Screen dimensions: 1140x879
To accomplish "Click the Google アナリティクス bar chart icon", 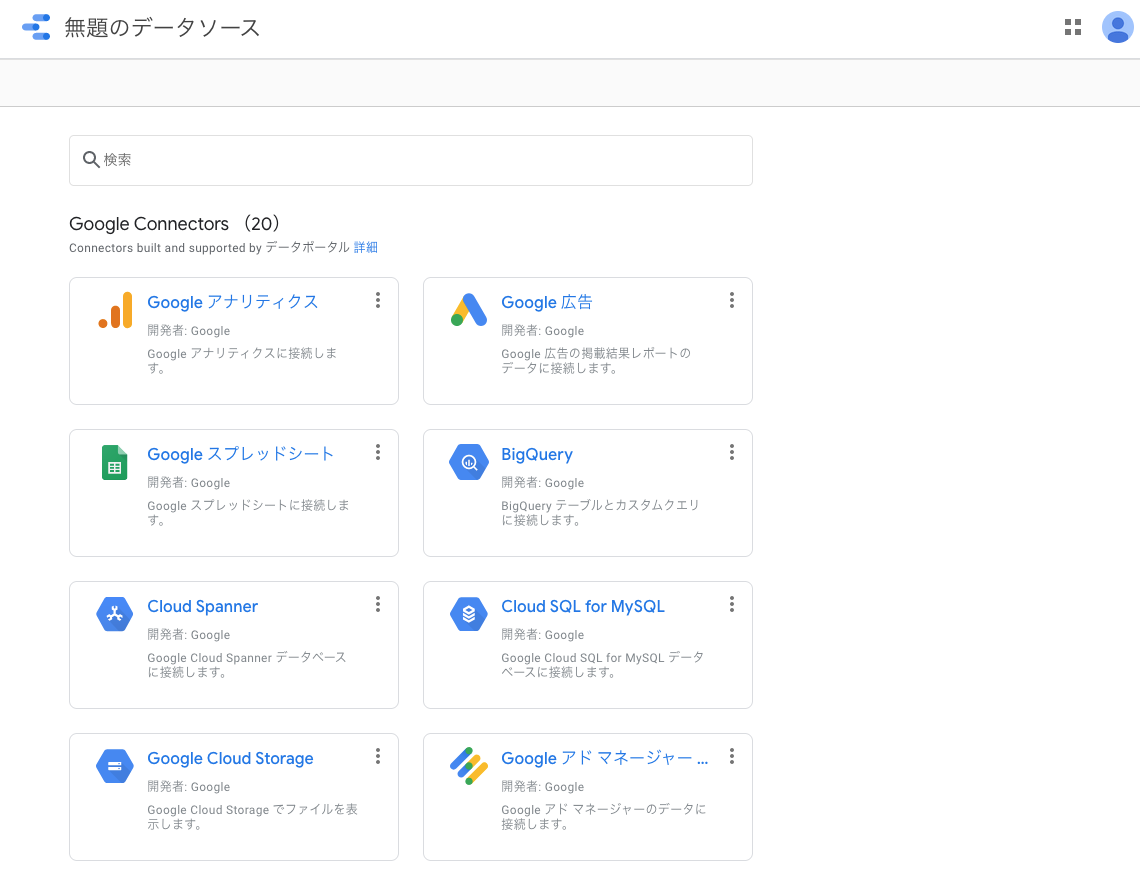I will click(x=116, y=310).
